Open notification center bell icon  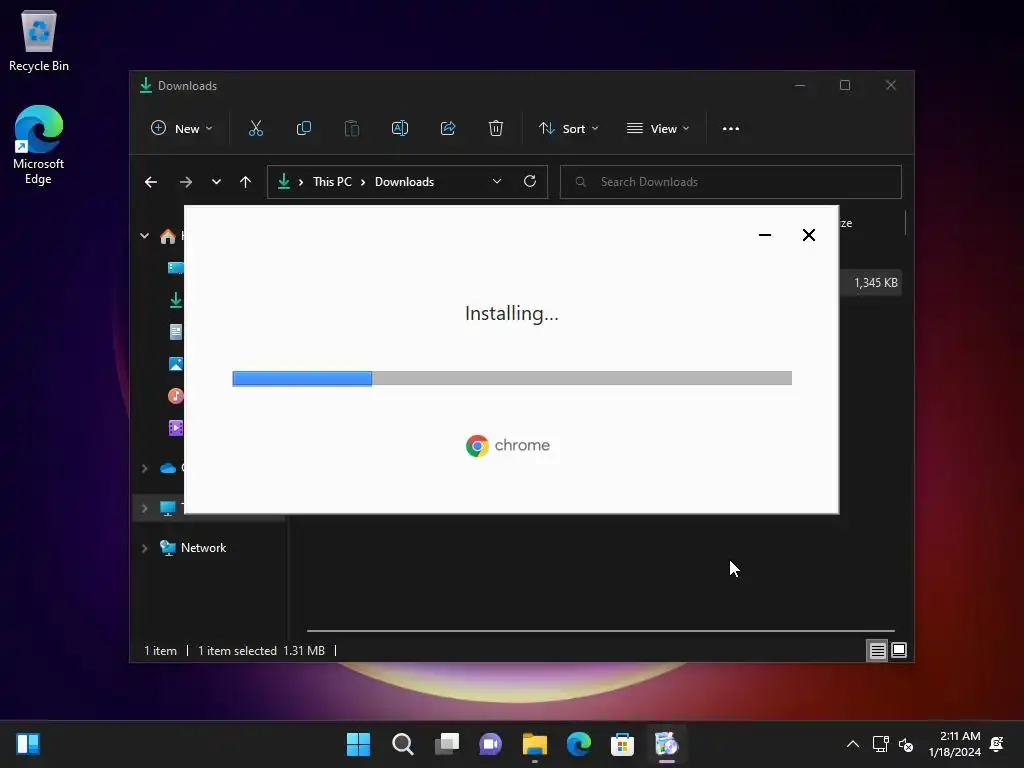pyautogui.click(x=997, y=744)
